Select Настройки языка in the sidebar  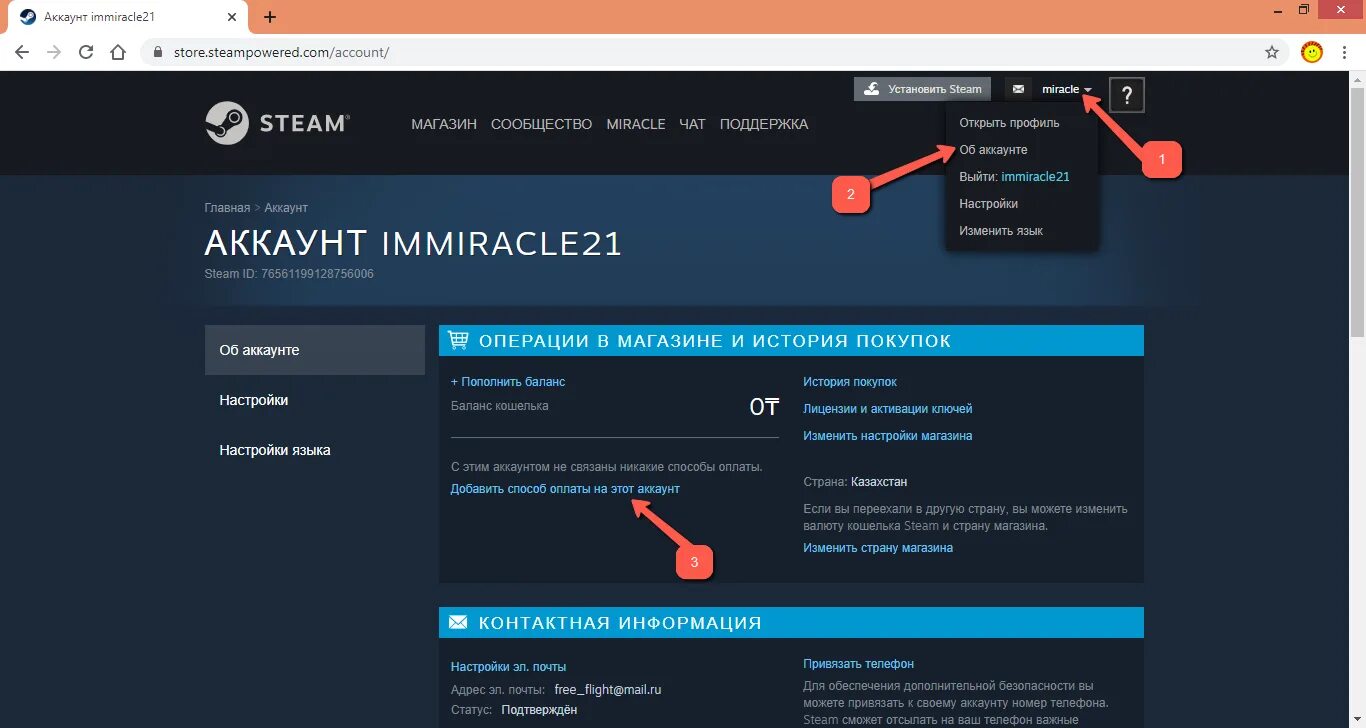pyautogui.click(x=315, y=450)
